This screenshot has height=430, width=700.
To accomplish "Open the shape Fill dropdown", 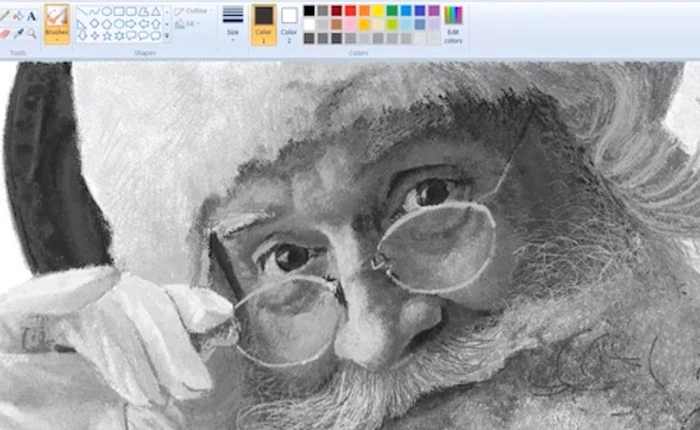I will tap(188, 24).
